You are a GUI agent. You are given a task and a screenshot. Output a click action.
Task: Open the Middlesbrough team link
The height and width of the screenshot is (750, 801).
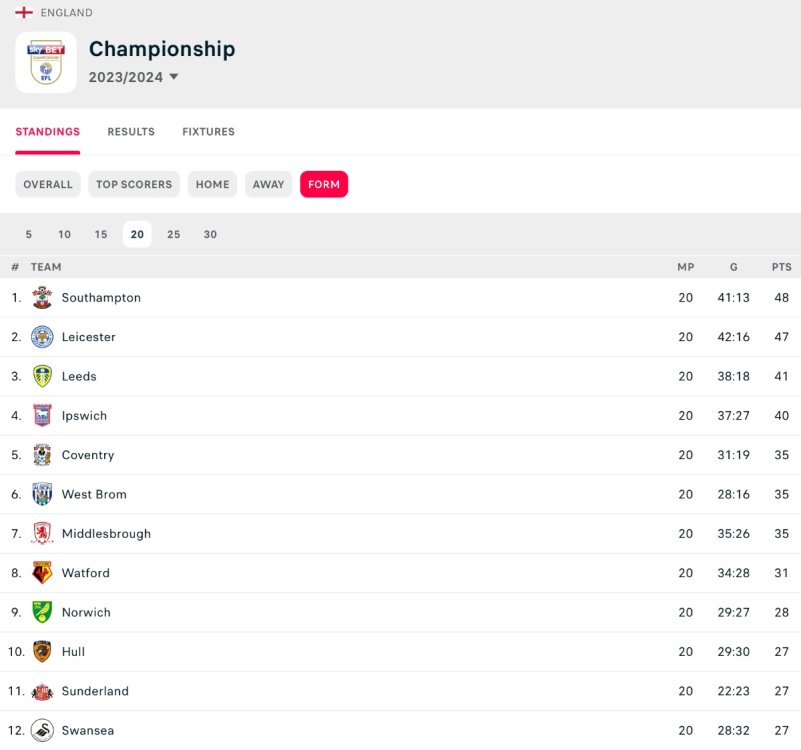pyautogui.click(x=106, y=534)
